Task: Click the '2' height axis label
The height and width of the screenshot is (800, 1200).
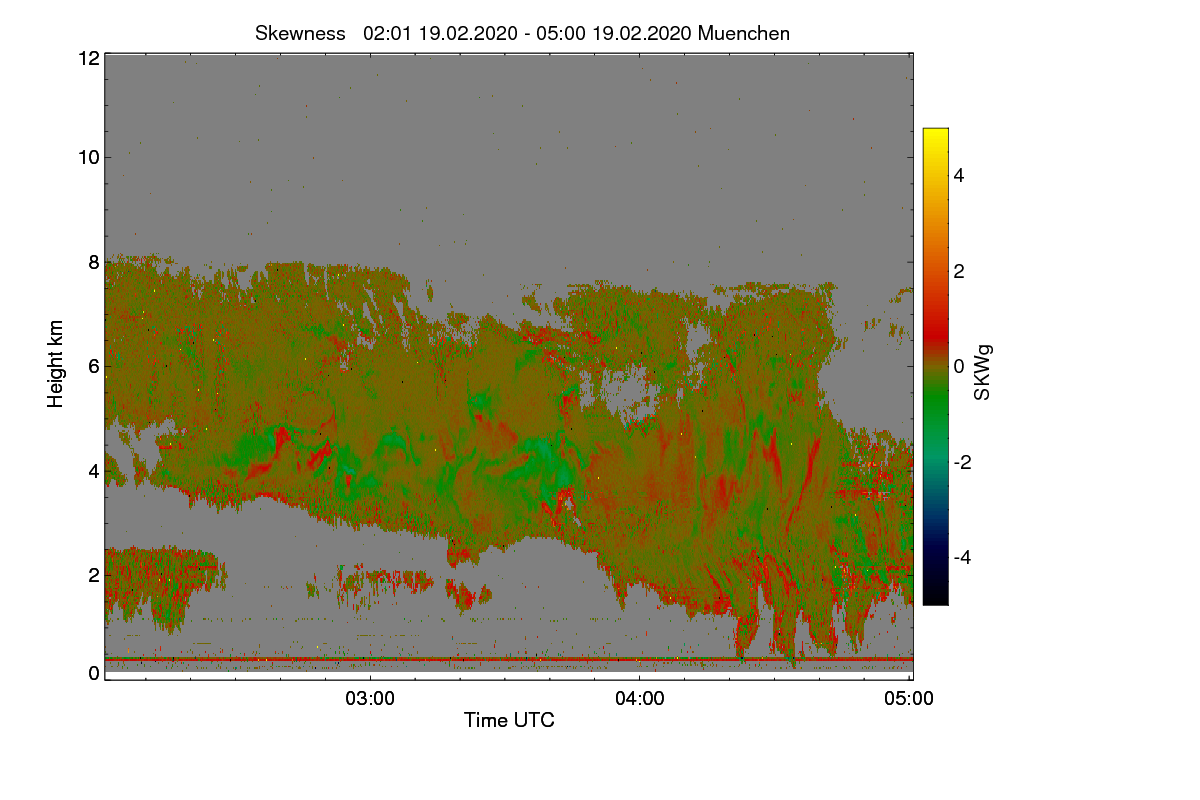Action: 94,574
